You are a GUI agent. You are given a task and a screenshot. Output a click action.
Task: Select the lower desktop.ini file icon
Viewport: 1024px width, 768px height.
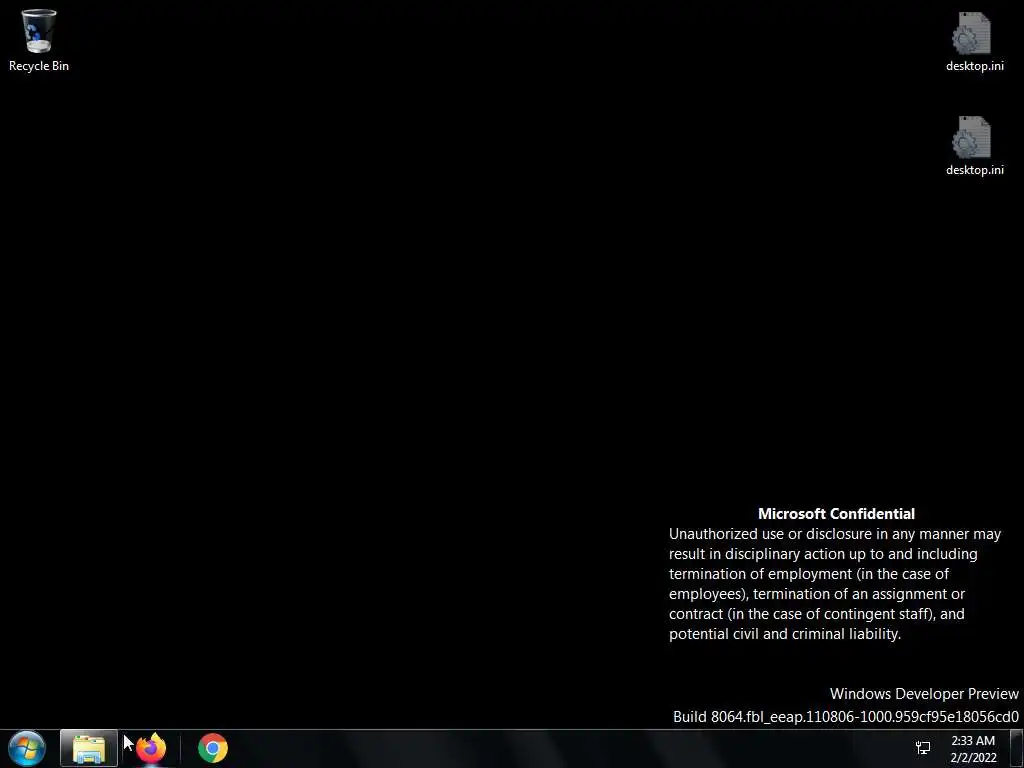pos(974,146)
